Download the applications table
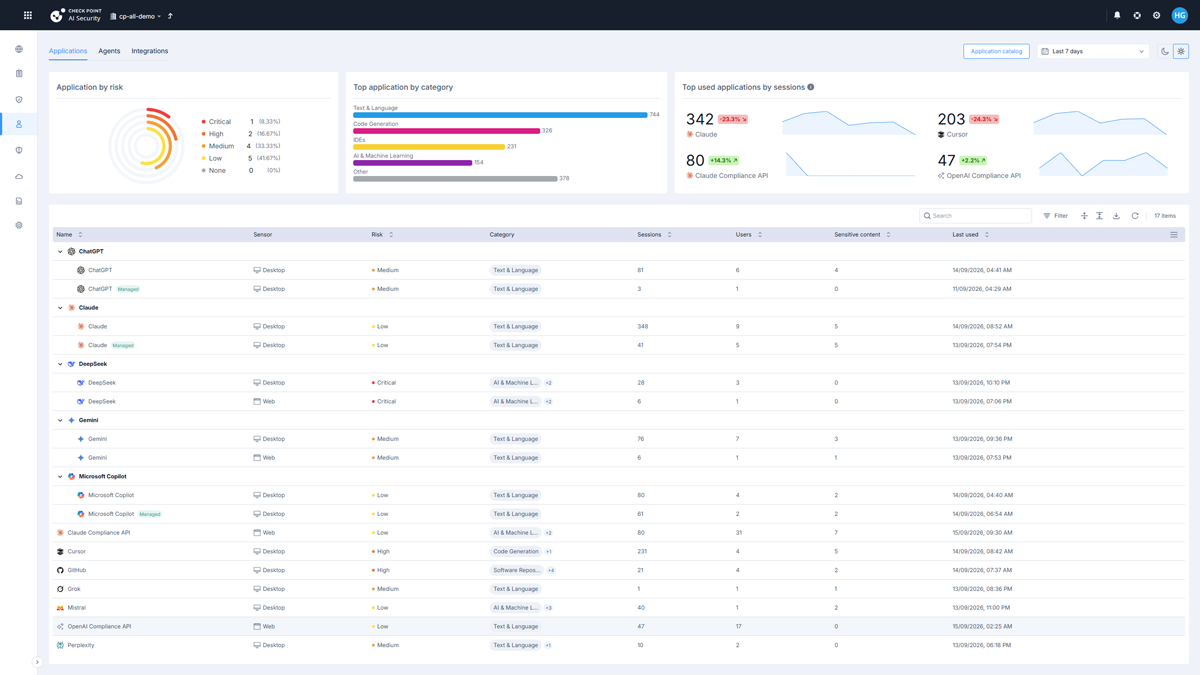The image size is (1200, 675). 1116,216
